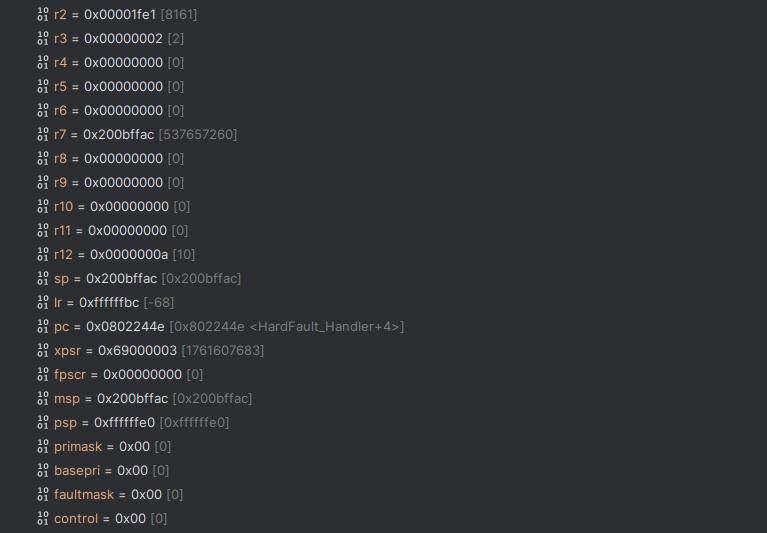
Task: Select the r10 register row
Action: click(122, 206)
